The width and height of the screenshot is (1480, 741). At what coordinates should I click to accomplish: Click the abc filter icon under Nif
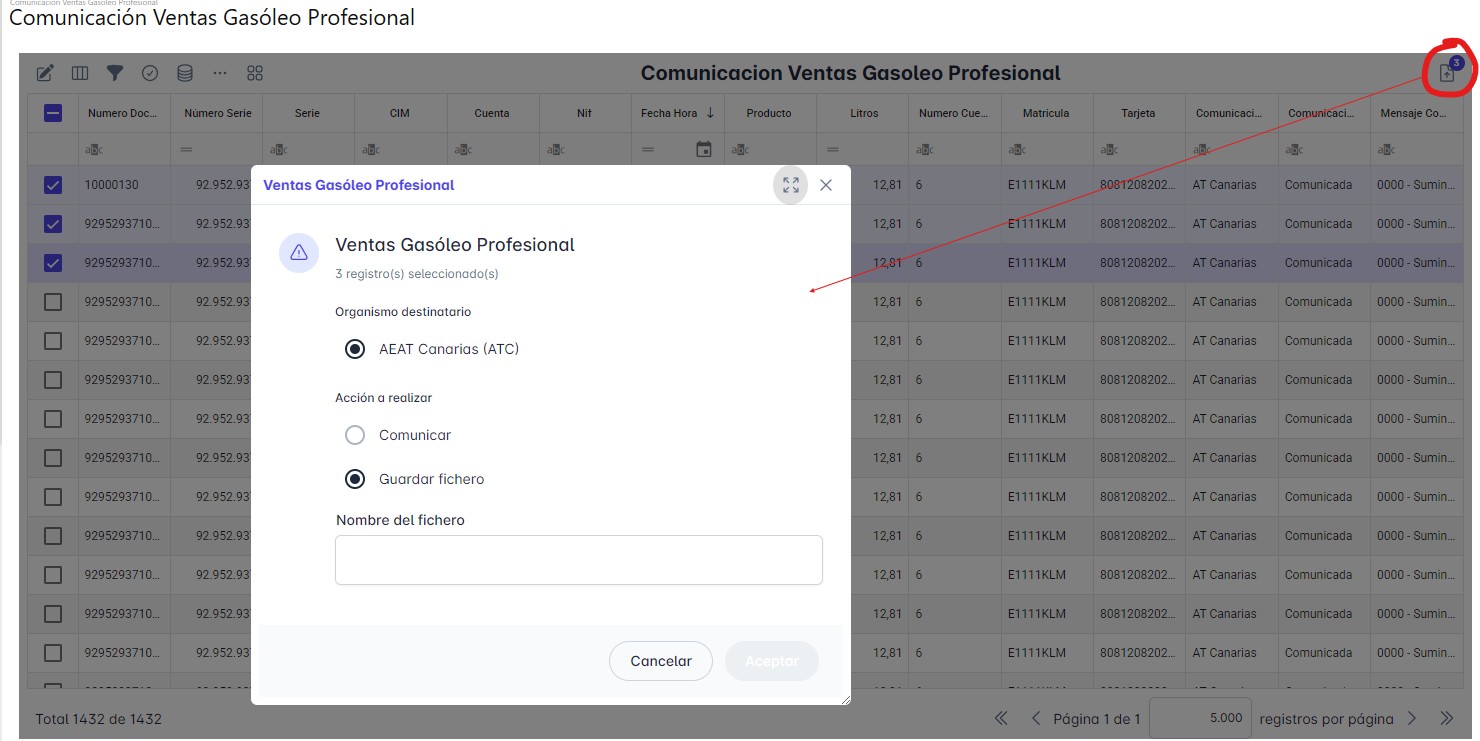tap(554, 150)
